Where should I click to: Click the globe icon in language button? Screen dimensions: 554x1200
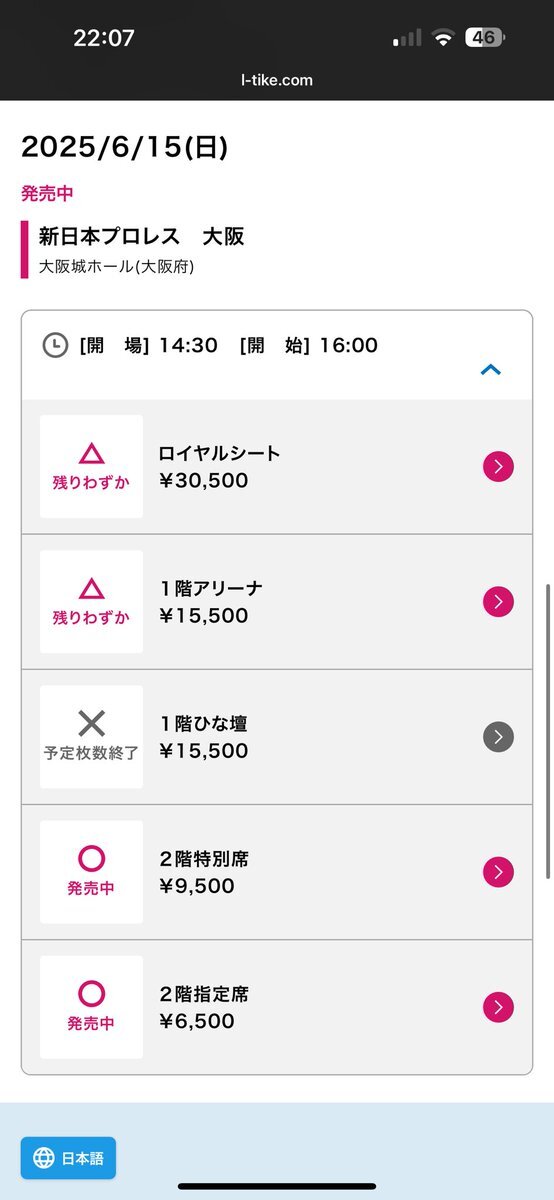pyautogui.click(x=44, y=1158)
